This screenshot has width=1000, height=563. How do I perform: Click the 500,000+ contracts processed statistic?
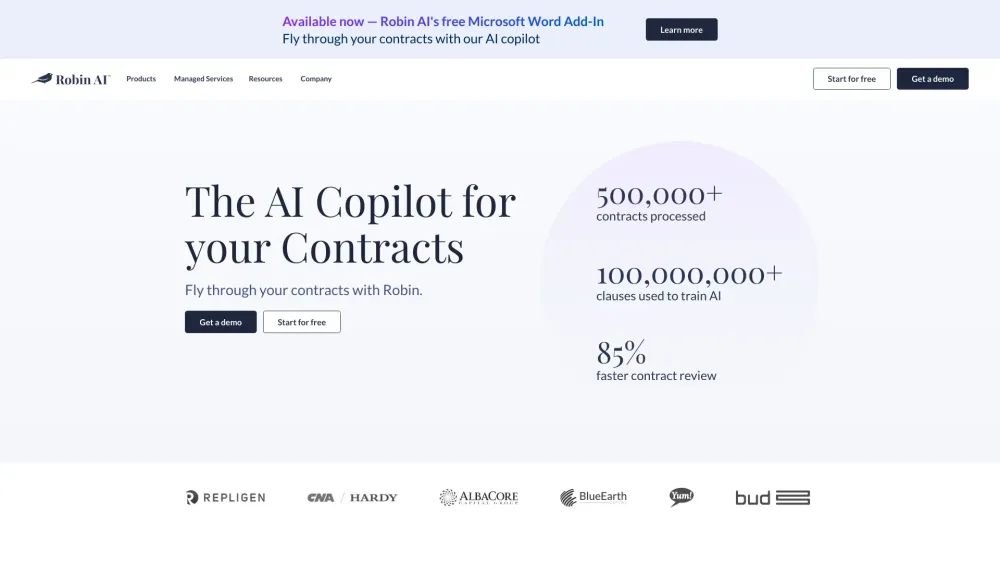coord(659,203)
